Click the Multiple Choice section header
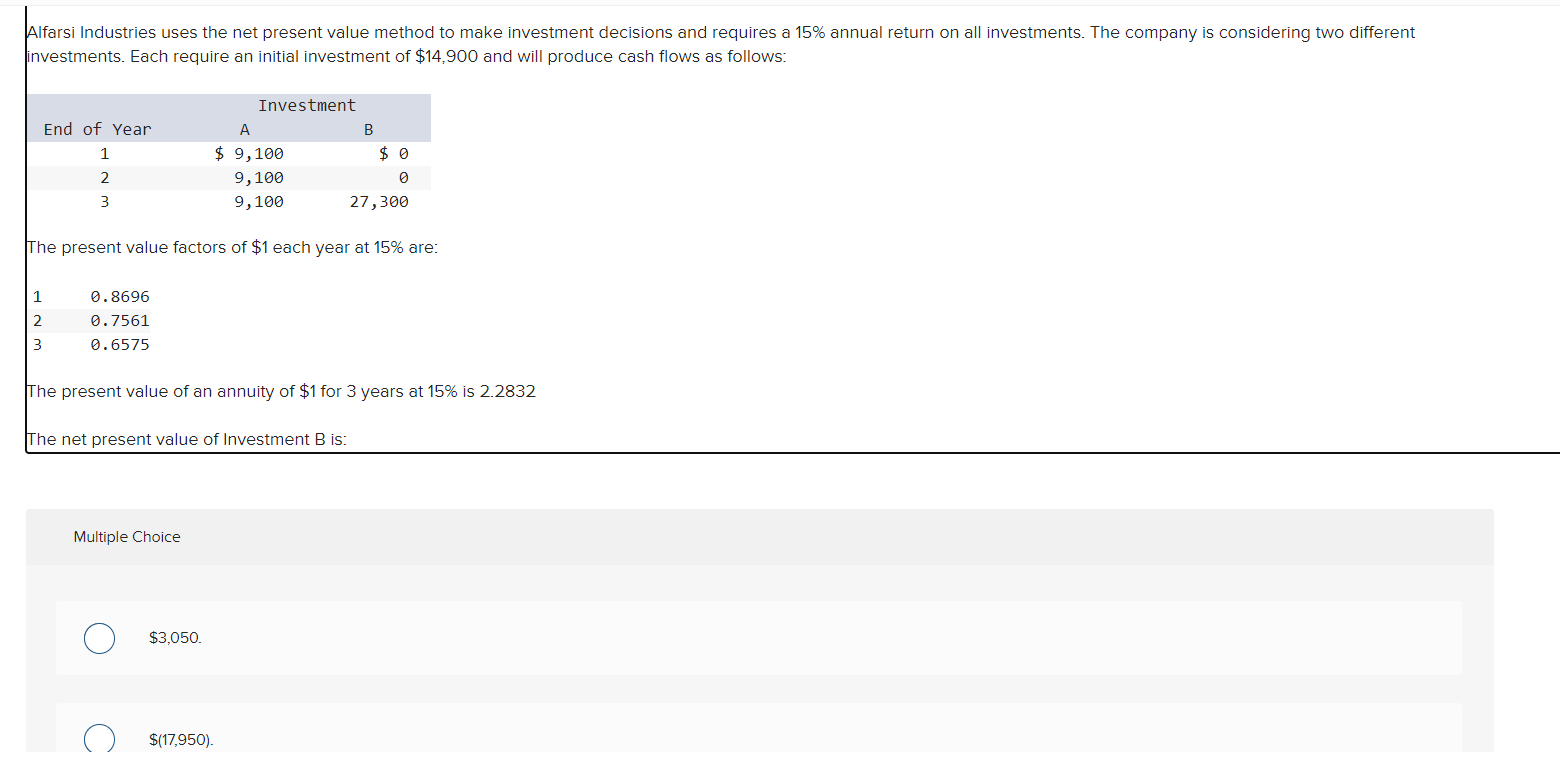 pyautogui.click(x=126, y=536)
